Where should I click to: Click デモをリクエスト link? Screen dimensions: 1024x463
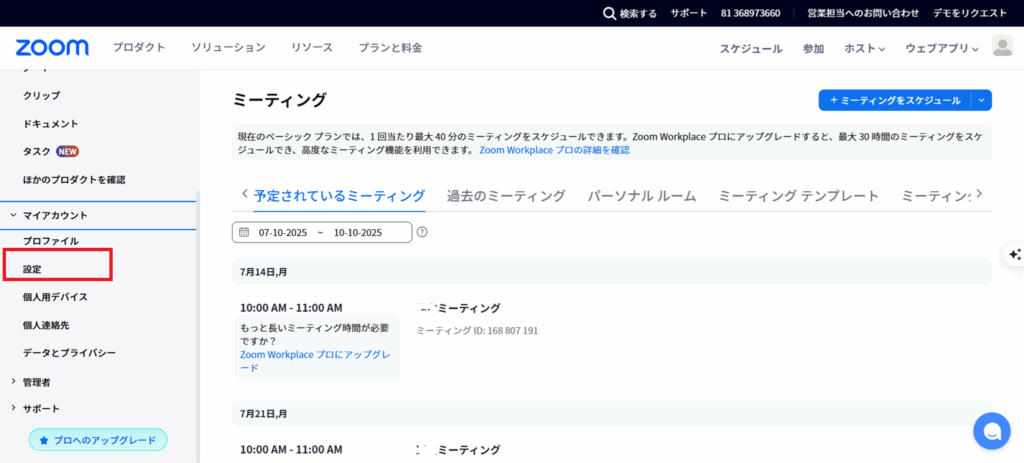pyautogui.click(x=970, y=13)
